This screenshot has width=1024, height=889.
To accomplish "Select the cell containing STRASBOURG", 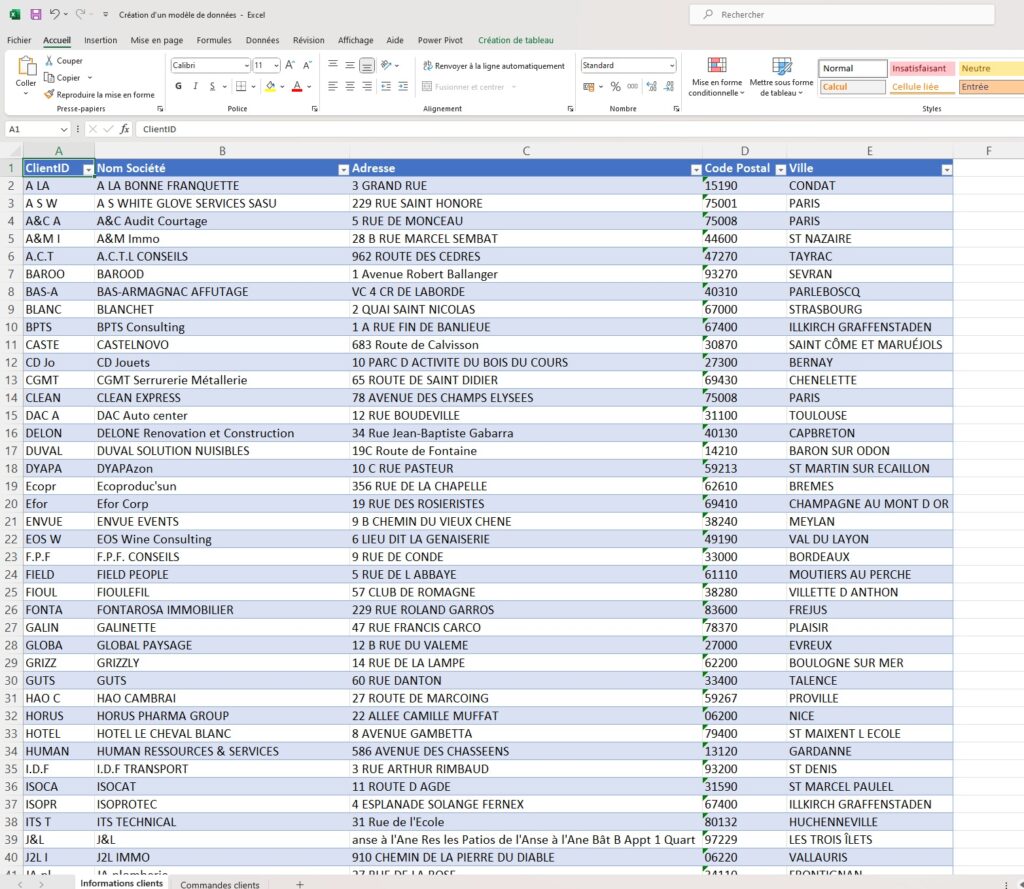I will (x=869, y=310).
